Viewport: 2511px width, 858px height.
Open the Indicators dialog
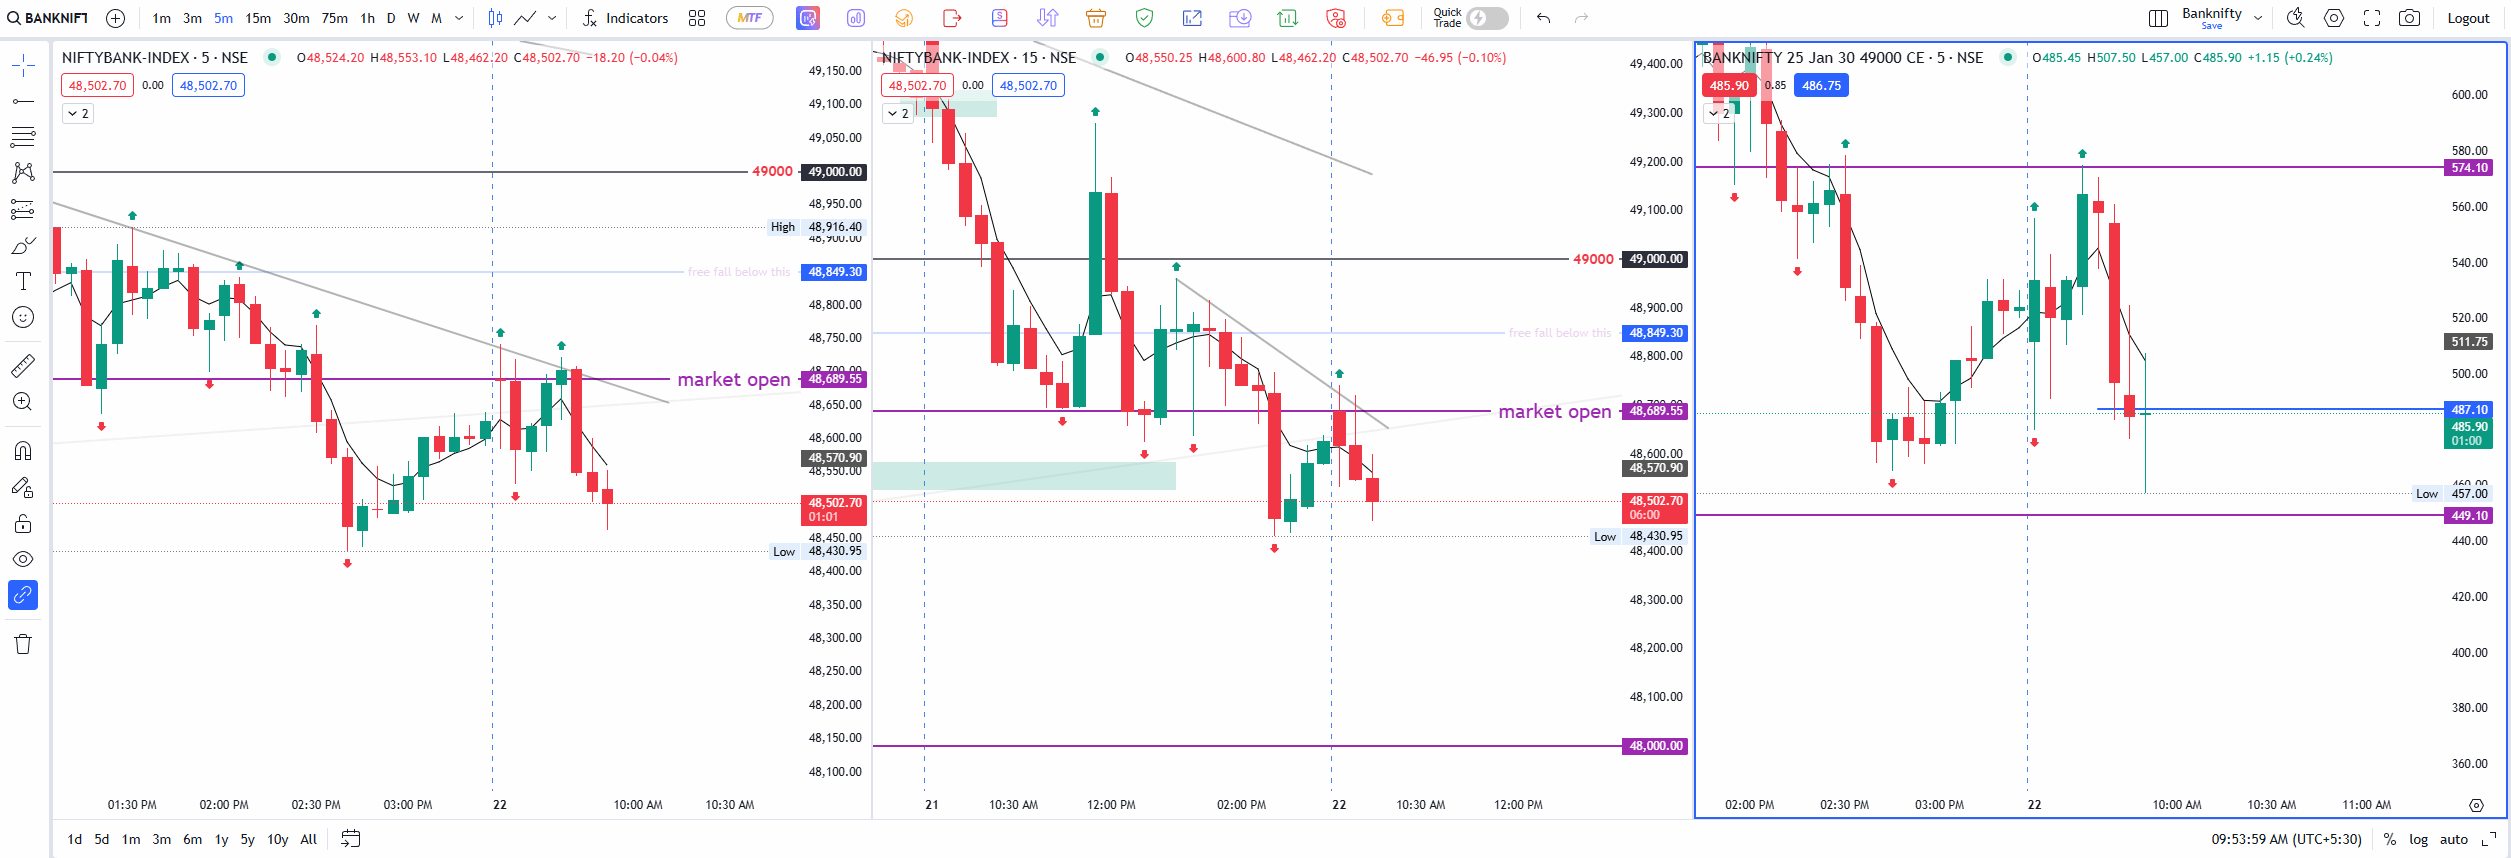[x=626, y=18]
